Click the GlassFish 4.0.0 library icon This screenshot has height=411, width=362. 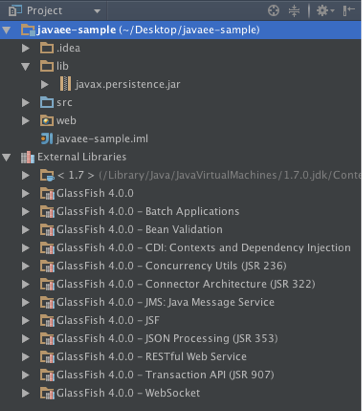click(47, 193)
